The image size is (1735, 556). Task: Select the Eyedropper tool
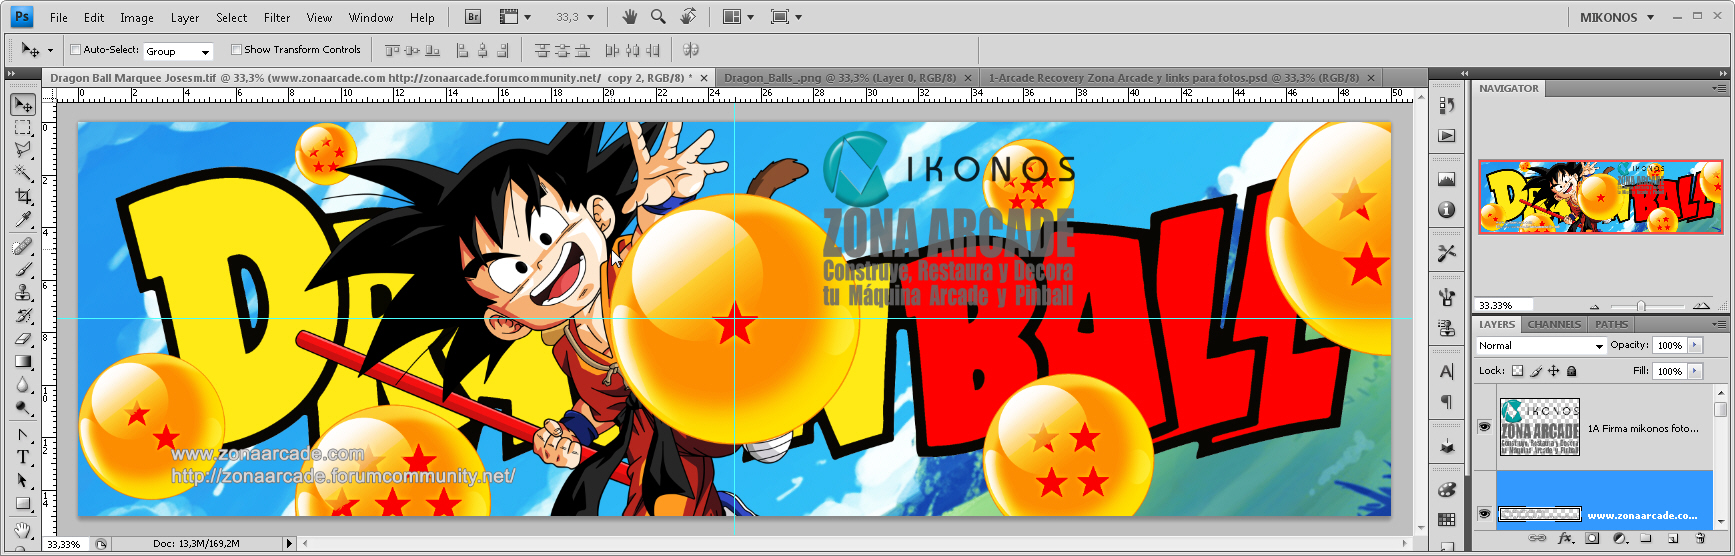coord(23,219)
